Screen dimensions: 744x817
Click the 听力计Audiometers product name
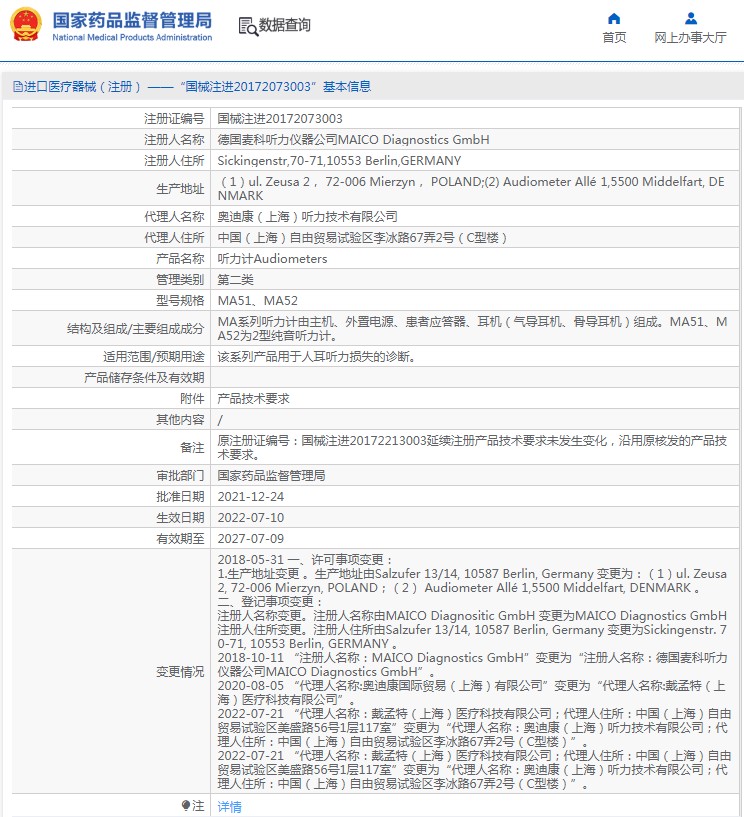point(272,258)
